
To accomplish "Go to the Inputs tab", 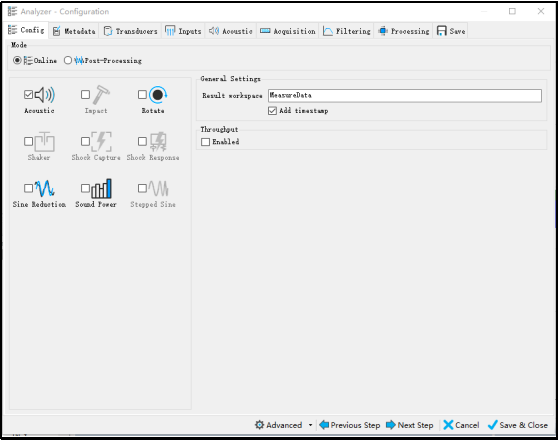I will (183, 31).
